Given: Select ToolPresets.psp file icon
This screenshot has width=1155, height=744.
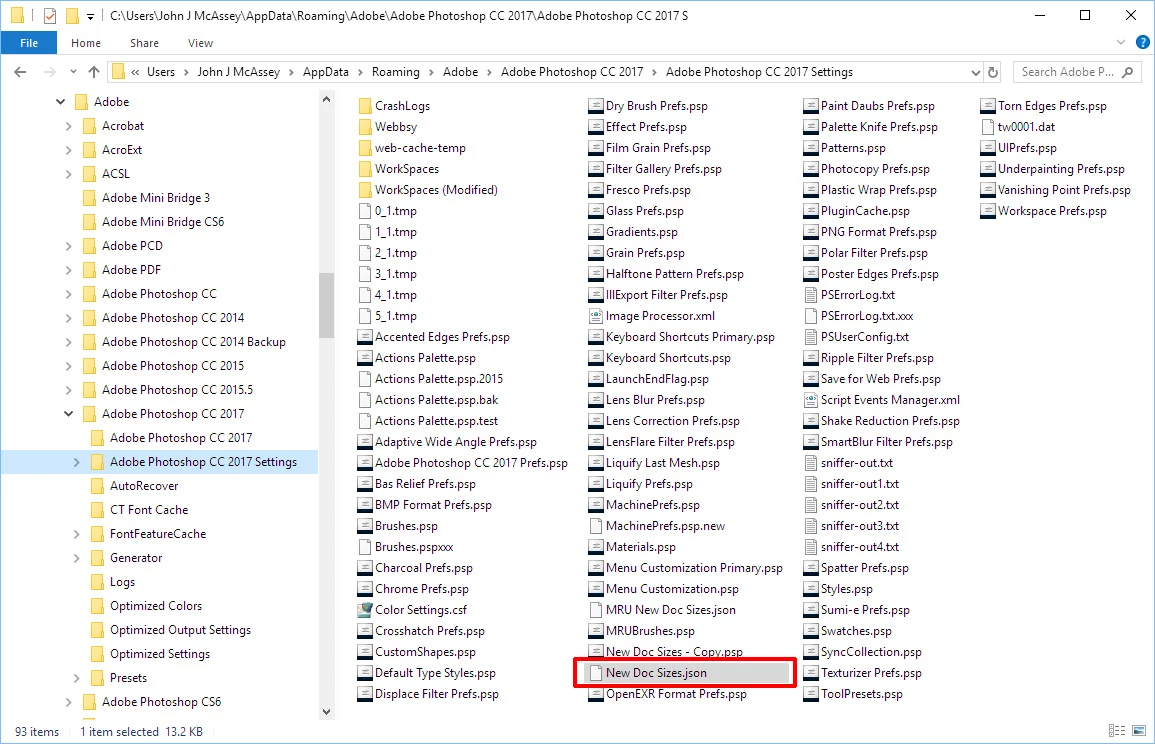Looking at the screenshot, I should click(811, 694).
